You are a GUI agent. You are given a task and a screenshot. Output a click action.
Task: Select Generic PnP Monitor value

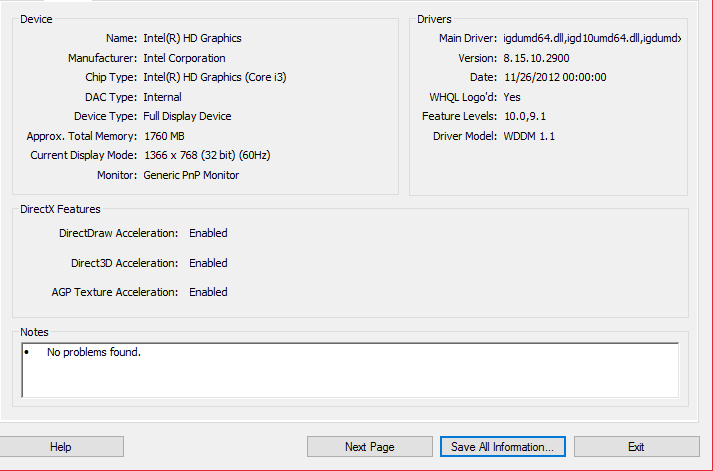tap(191, 175)
